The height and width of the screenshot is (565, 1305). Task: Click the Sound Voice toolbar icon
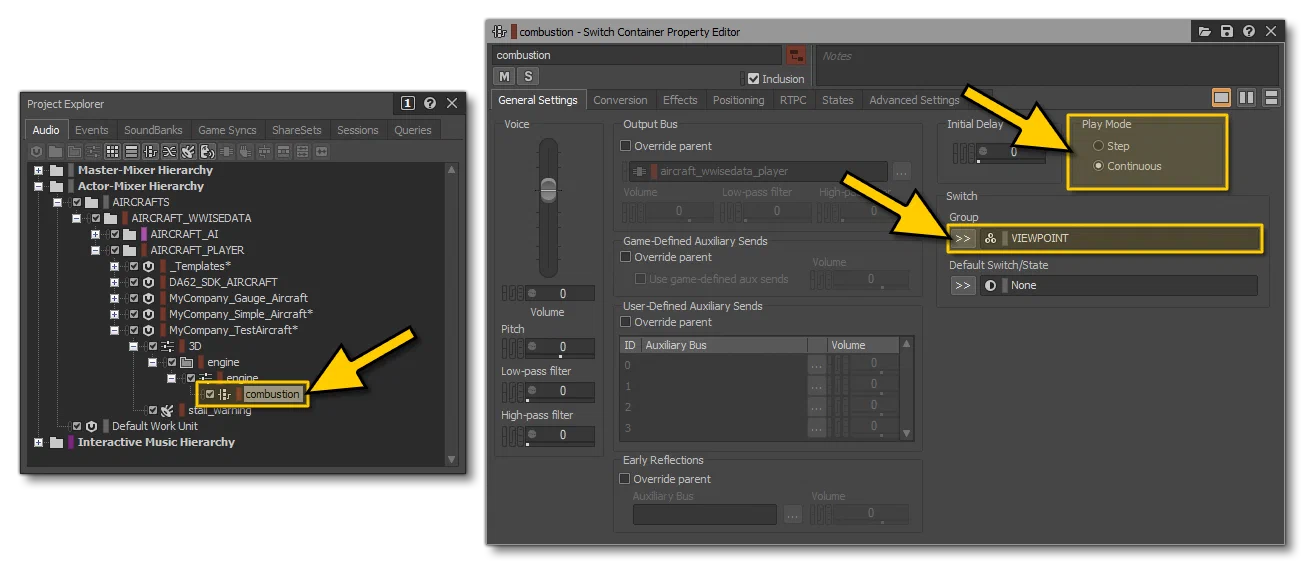pyautogui.click(x=207, y=152)
